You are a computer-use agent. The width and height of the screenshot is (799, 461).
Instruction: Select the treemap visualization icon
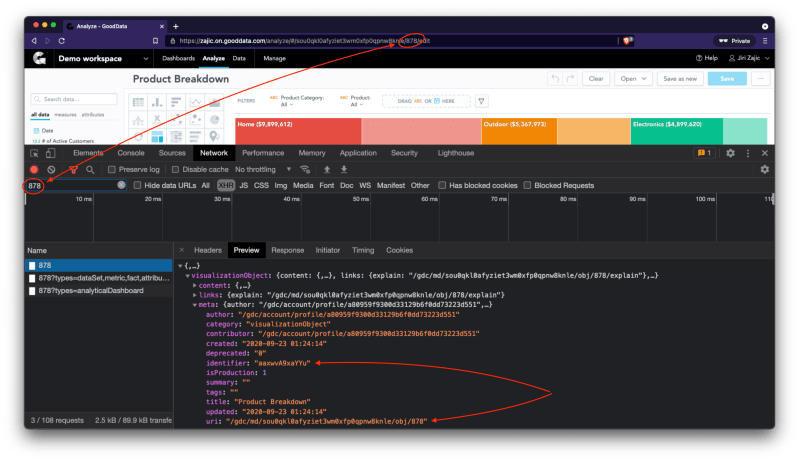coord(157,137)
